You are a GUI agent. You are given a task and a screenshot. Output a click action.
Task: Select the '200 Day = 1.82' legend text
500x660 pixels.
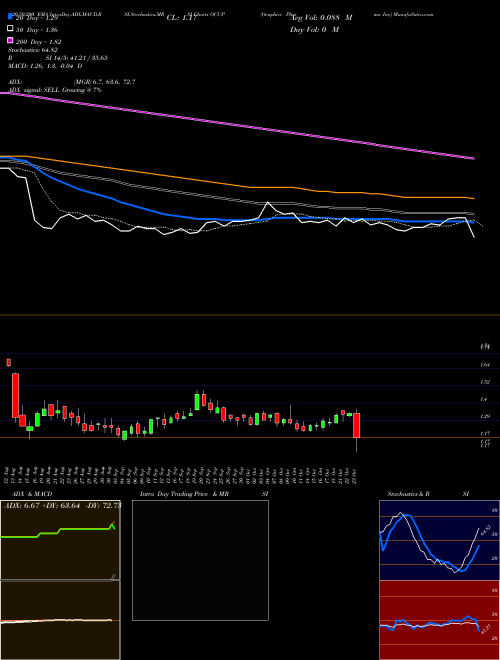[39, 42]
